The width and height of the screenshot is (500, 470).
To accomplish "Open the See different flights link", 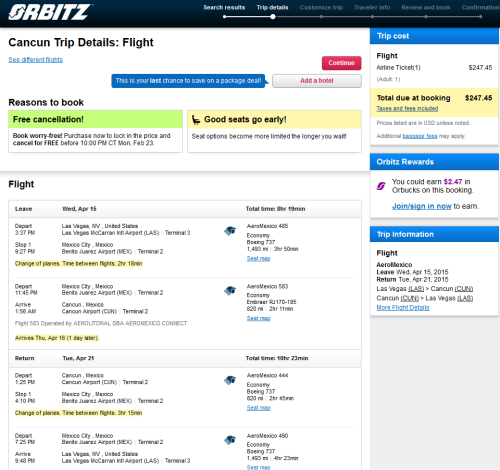I will coord(36,60).
